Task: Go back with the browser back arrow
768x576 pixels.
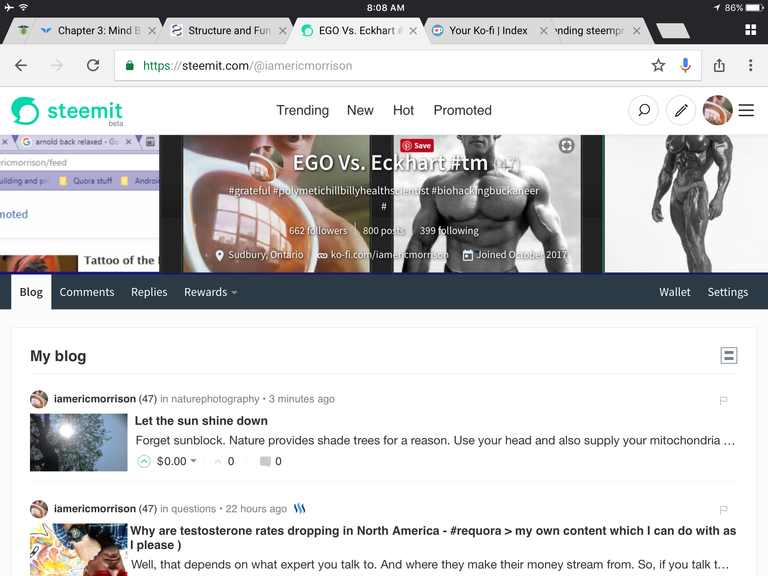Action: pyautogui.click(x=21, y=66)
